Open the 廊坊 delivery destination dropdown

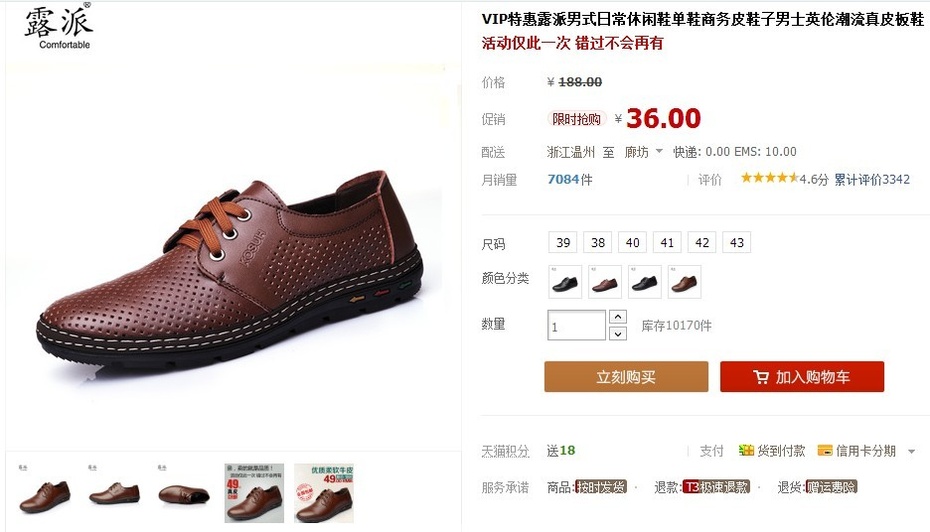(x=644, y=152)
